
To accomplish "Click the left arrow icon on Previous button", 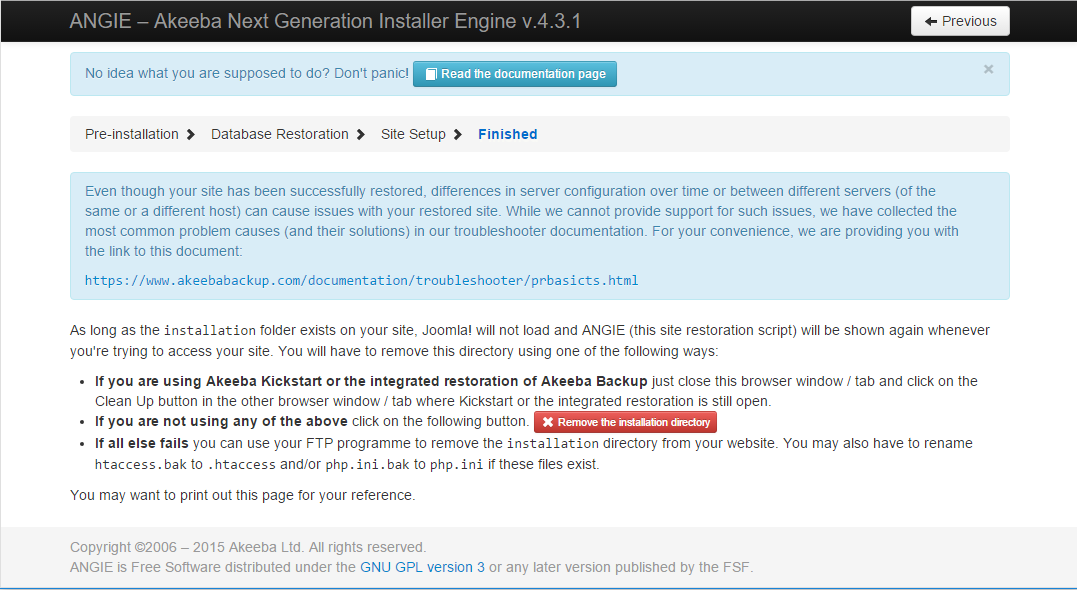I will [x=931, y=21].
